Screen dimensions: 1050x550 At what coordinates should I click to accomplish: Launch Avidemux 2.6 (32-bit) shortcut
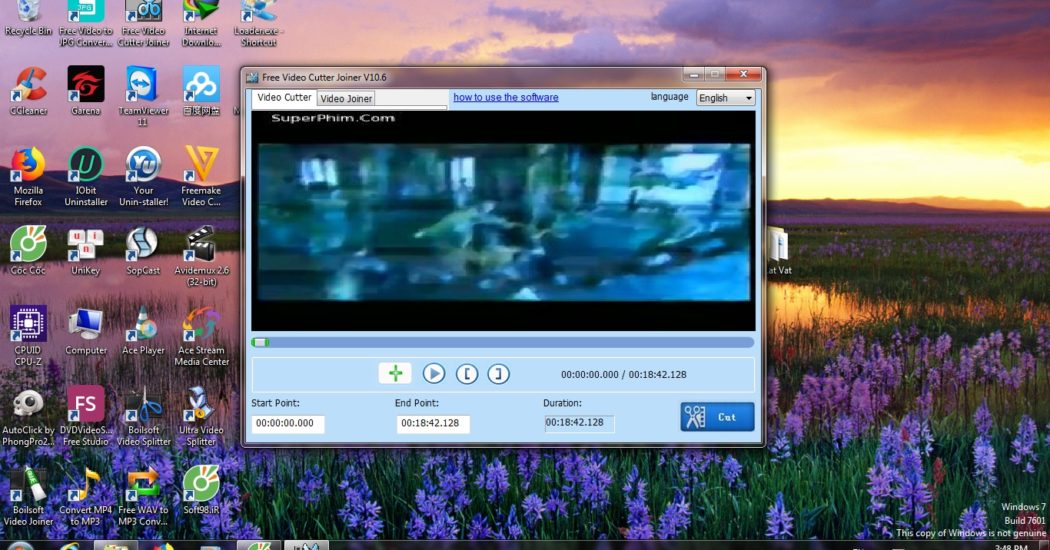click(201, 257)
